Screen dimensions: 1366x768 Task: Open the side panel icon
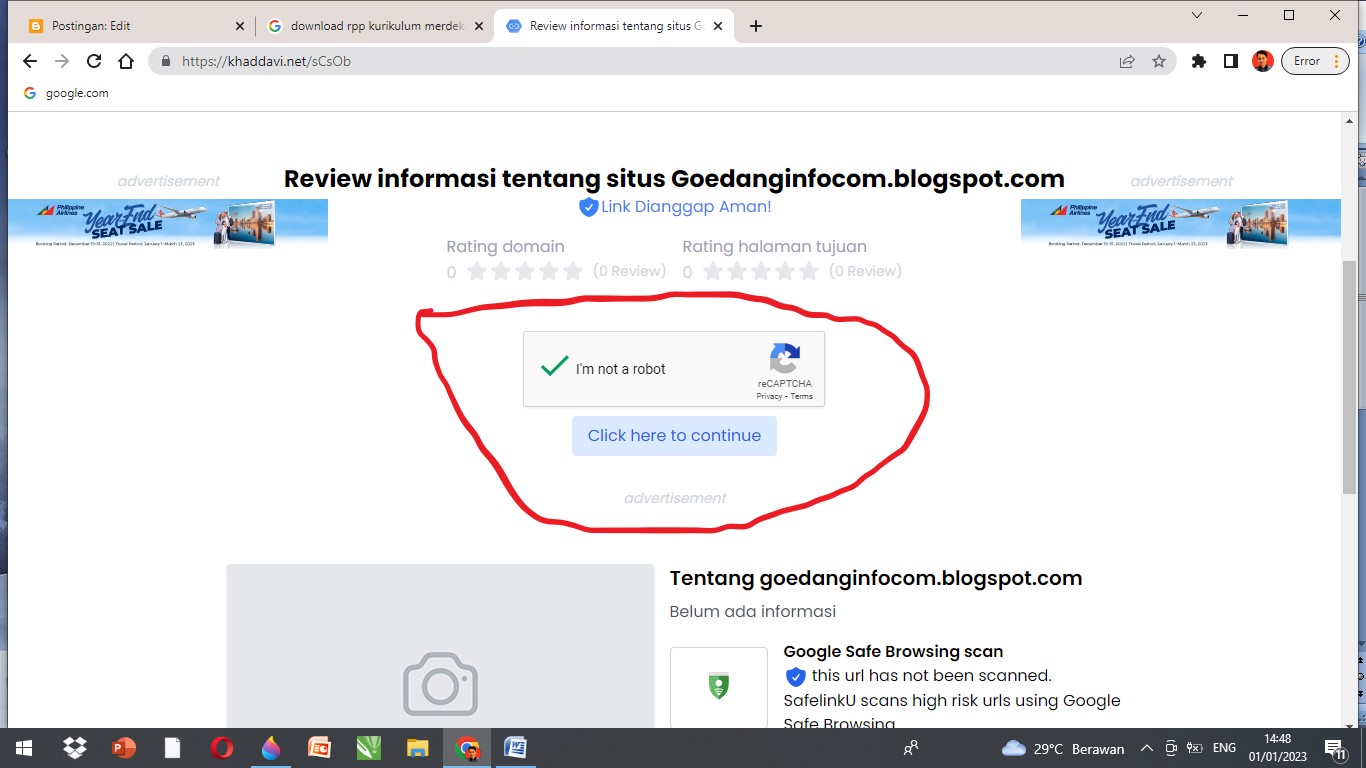(x=1231, y=61)
